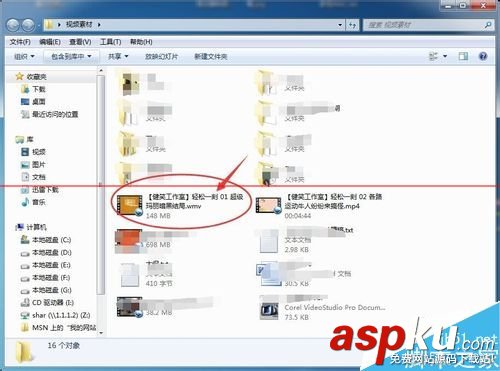This screenshot has height=371, width=500.
Task: Open the 图片 library
Action: point(33,165)
